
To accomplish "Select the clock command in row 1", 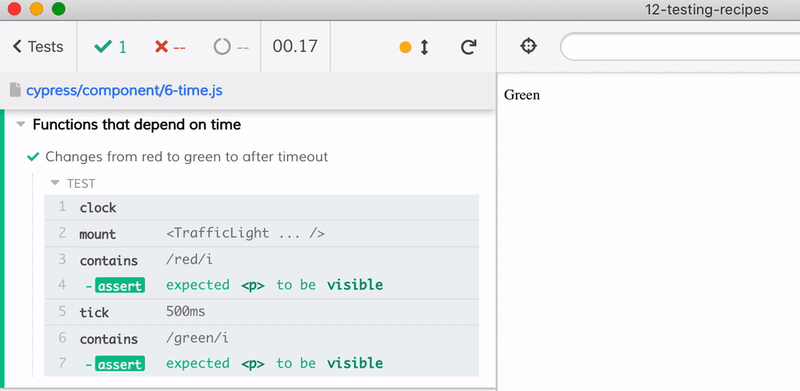I will coord(261,208).
